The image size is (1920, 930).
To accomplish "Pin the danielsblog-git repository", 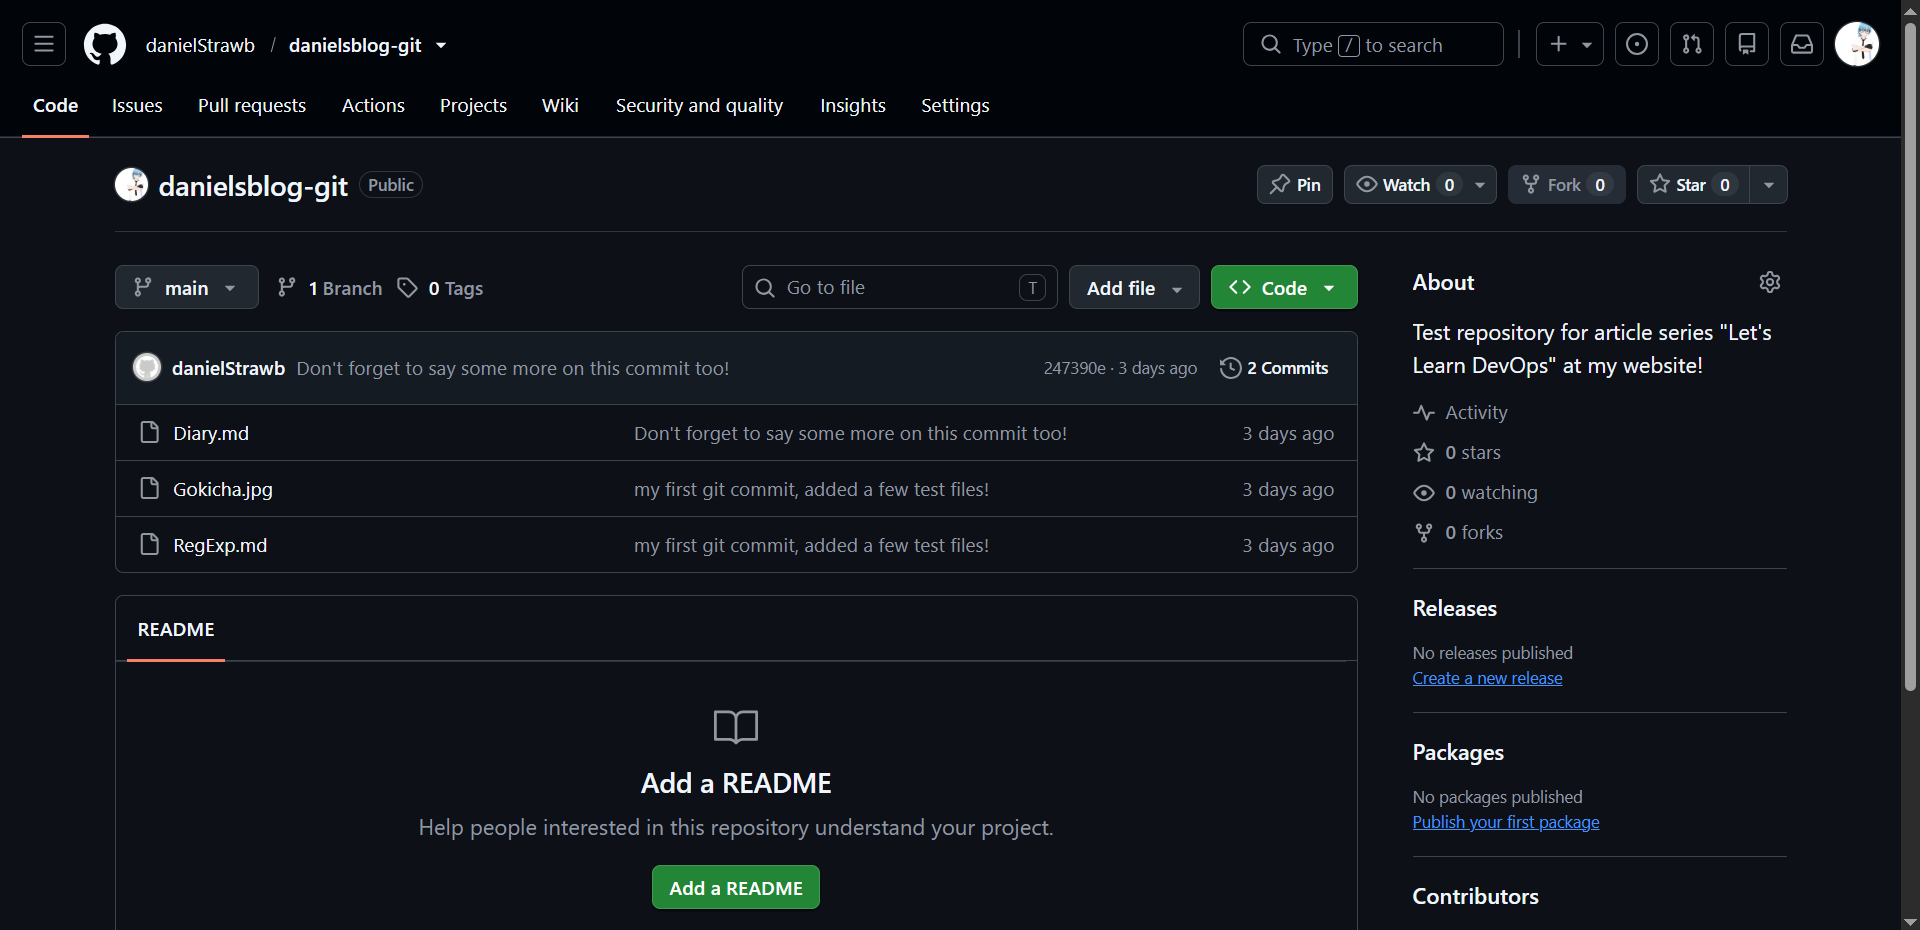I will (x=1295, y=185).
